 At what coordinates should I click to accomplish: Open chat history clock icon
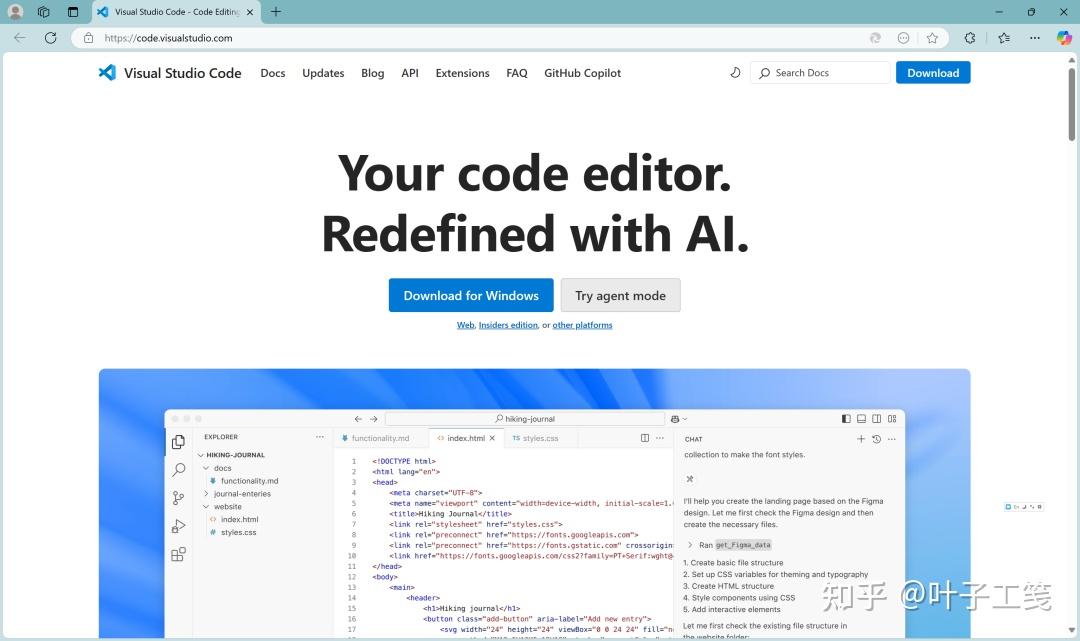coord(876,439)
